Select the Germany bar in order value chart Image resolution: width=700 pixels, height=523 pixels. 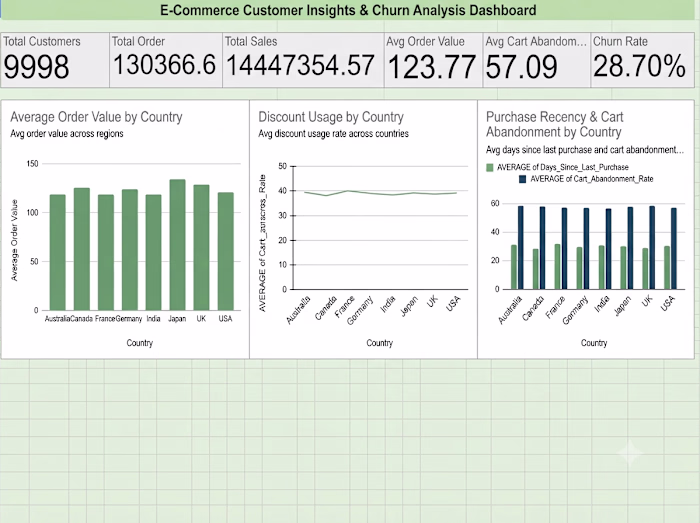coord(130,249)
